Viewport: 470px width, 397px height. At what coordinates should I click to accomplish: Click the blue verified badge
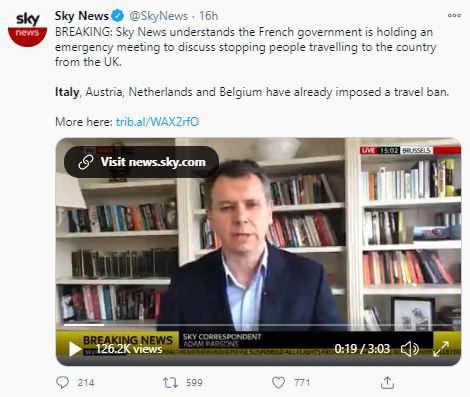coord(118,16)
